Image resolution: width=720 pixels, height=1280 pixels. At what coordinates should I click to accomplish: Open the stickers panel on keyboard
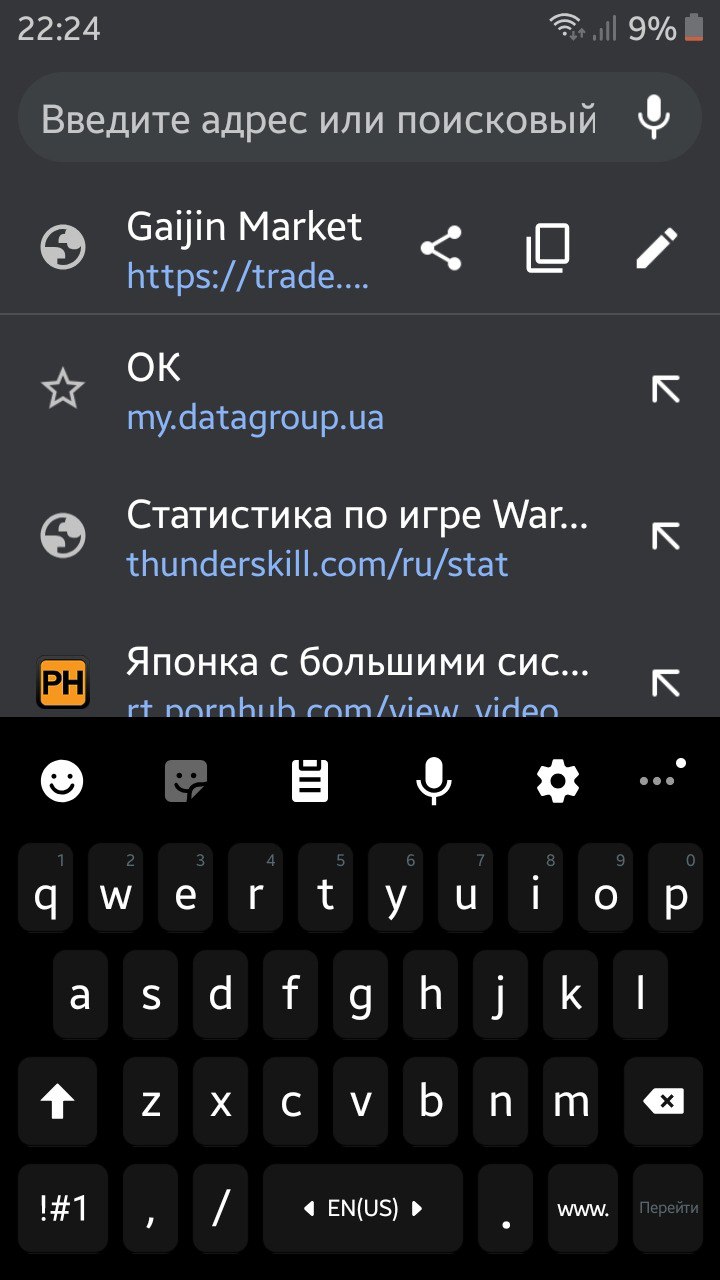click(x=186, y=780)
